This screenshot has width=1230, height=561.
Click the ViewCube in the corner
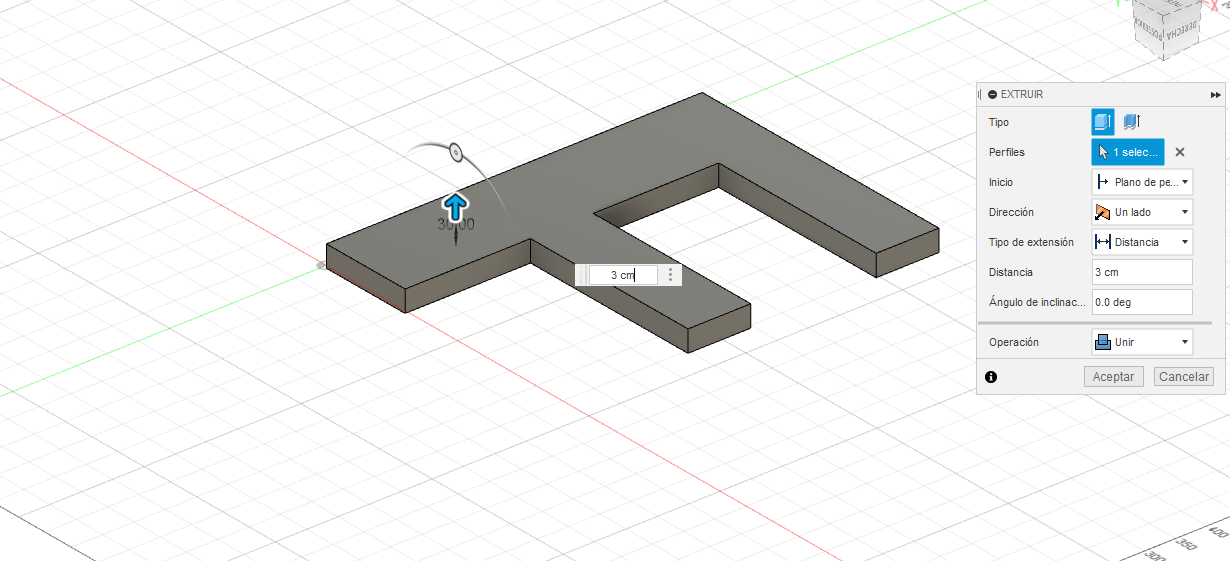(x=1166, y=28)
